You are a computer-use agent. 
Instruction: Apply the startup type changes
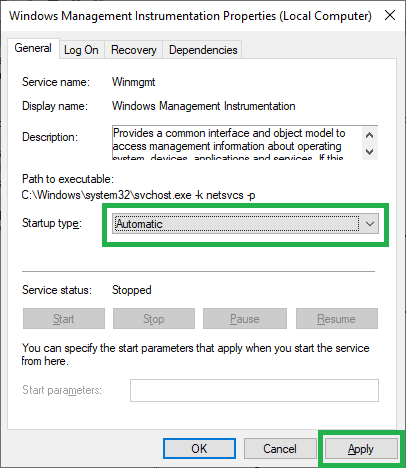(361, 449)
